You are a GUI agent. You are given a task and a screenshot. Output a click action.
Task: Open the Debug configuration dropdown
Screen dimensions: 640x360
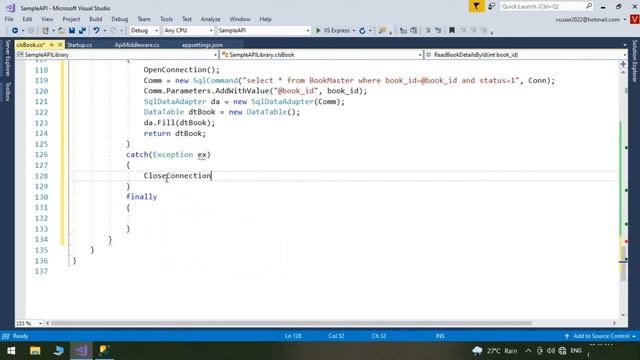point(144,31)
